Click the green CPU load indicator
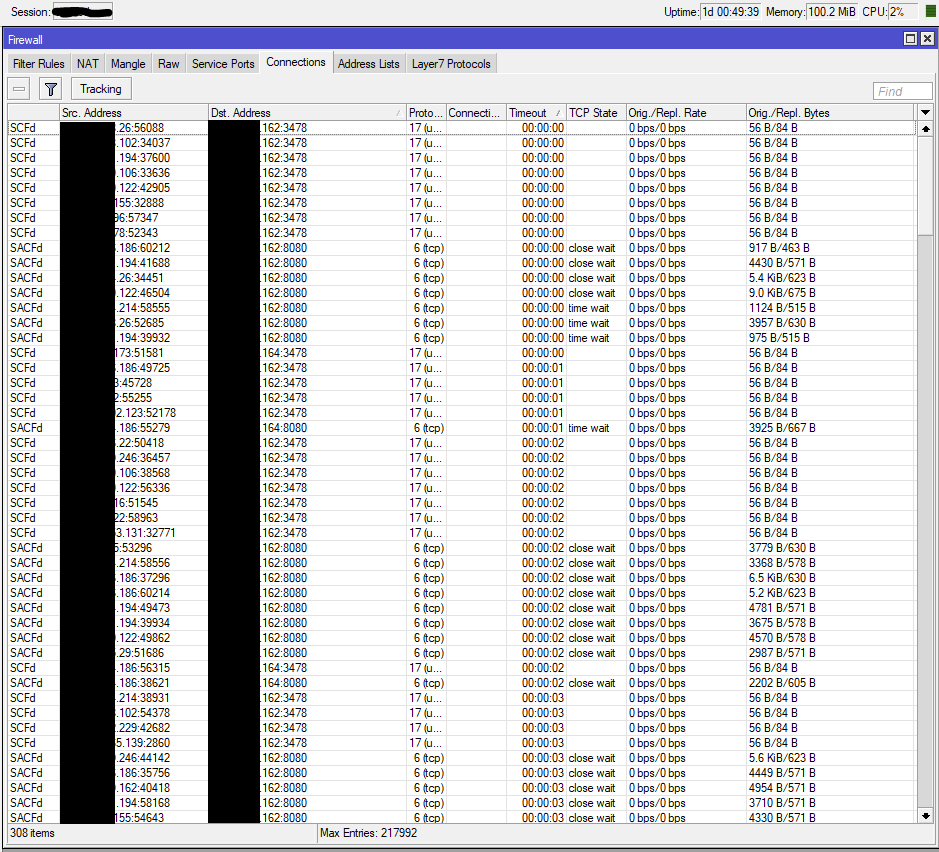Screen dimensions: 939x852 pos(930,12)
